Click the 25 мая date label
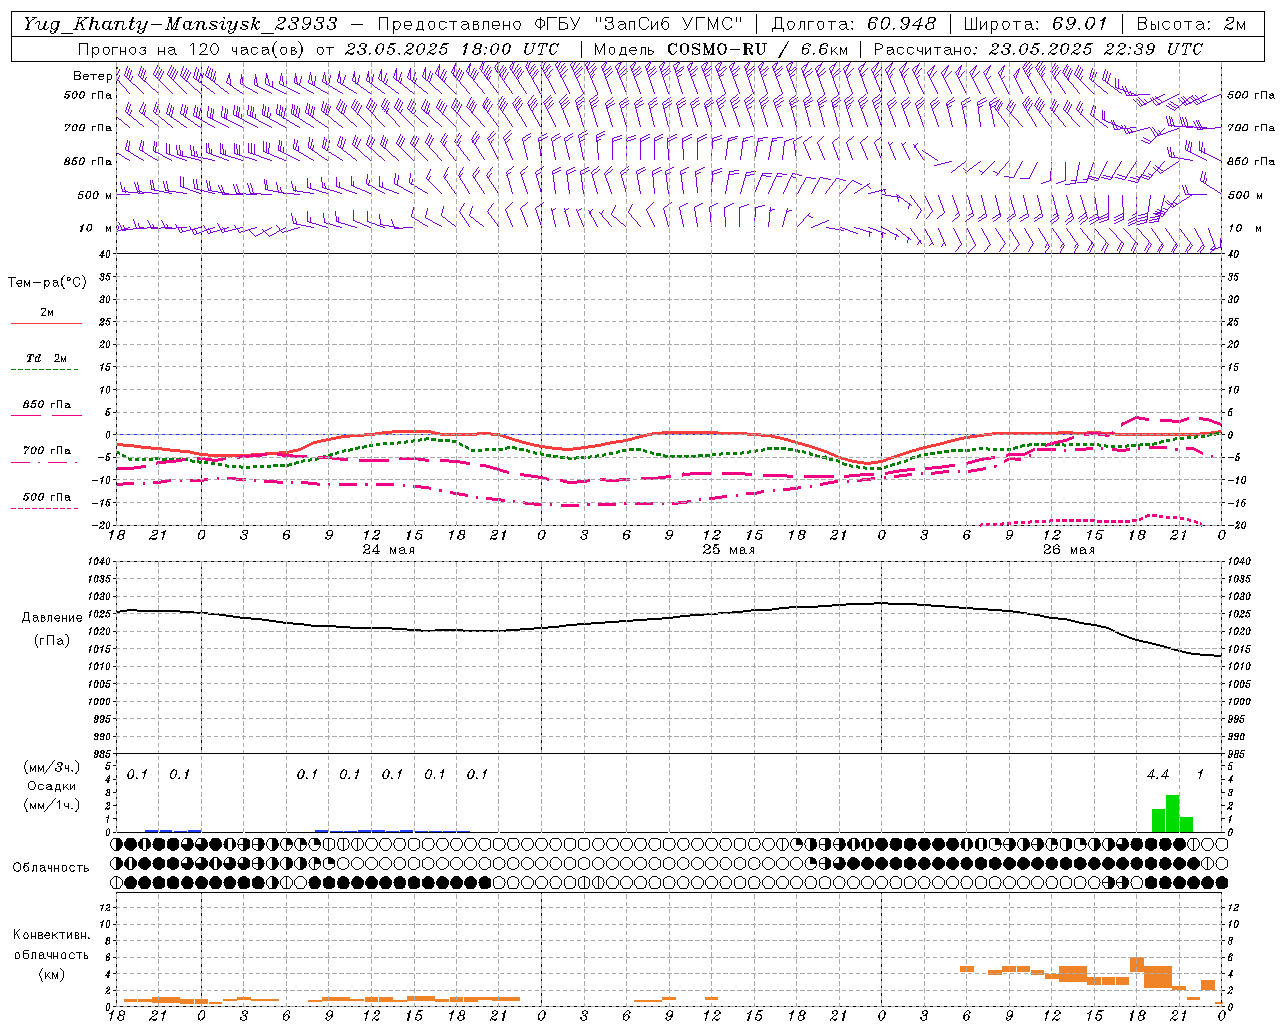 click(x=728, y=550)
